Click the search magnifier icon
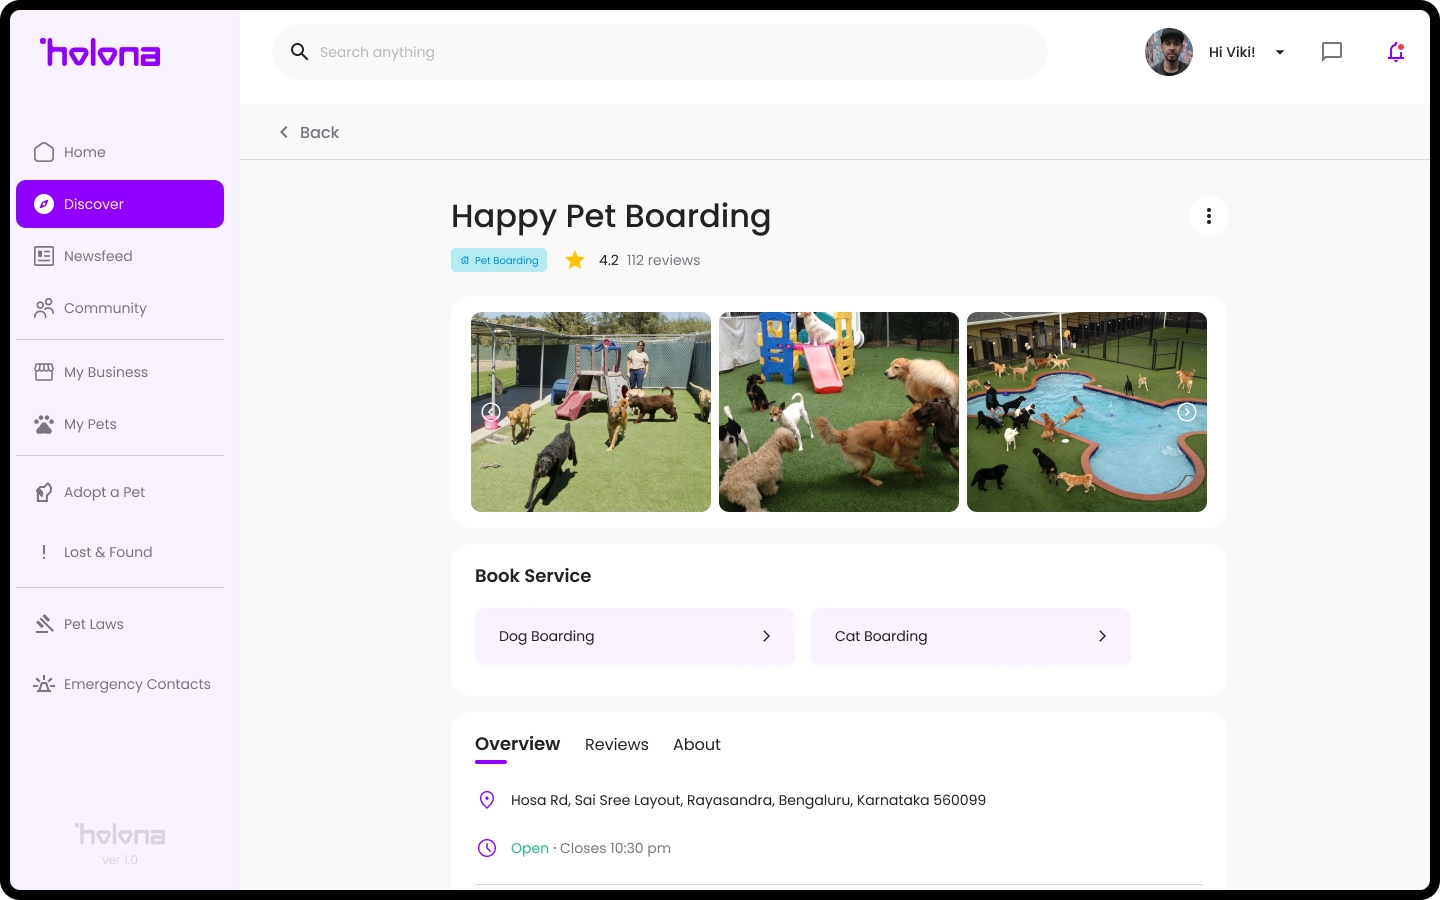 [x=299, y=52]
